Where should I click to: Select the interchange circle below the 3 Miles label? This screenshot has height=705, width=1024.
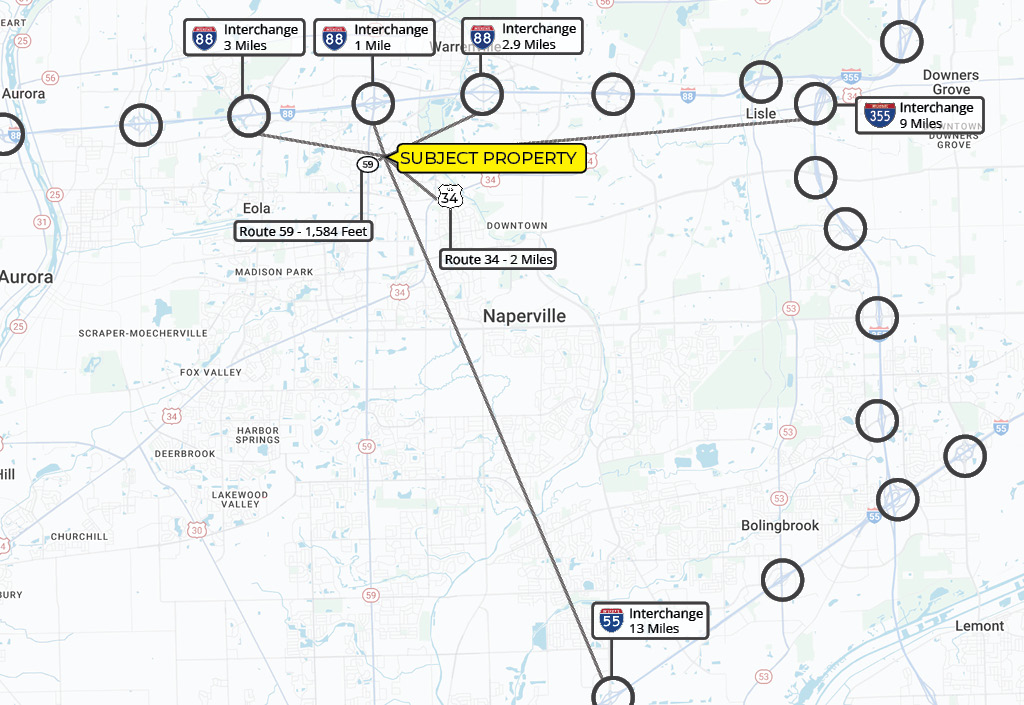(x=249, y=115)
